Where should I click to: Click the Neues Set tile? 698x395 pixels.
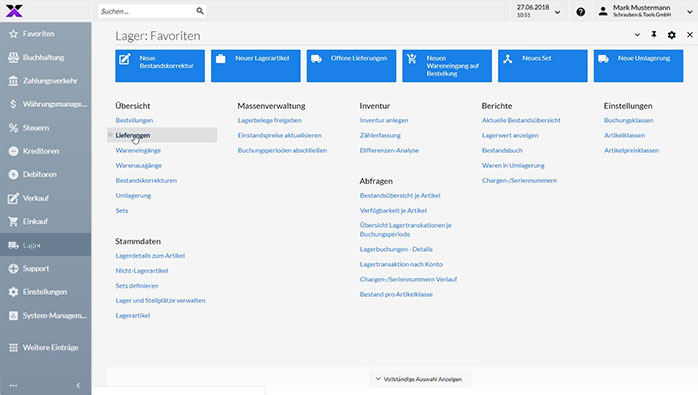click(x=543, y=66)
